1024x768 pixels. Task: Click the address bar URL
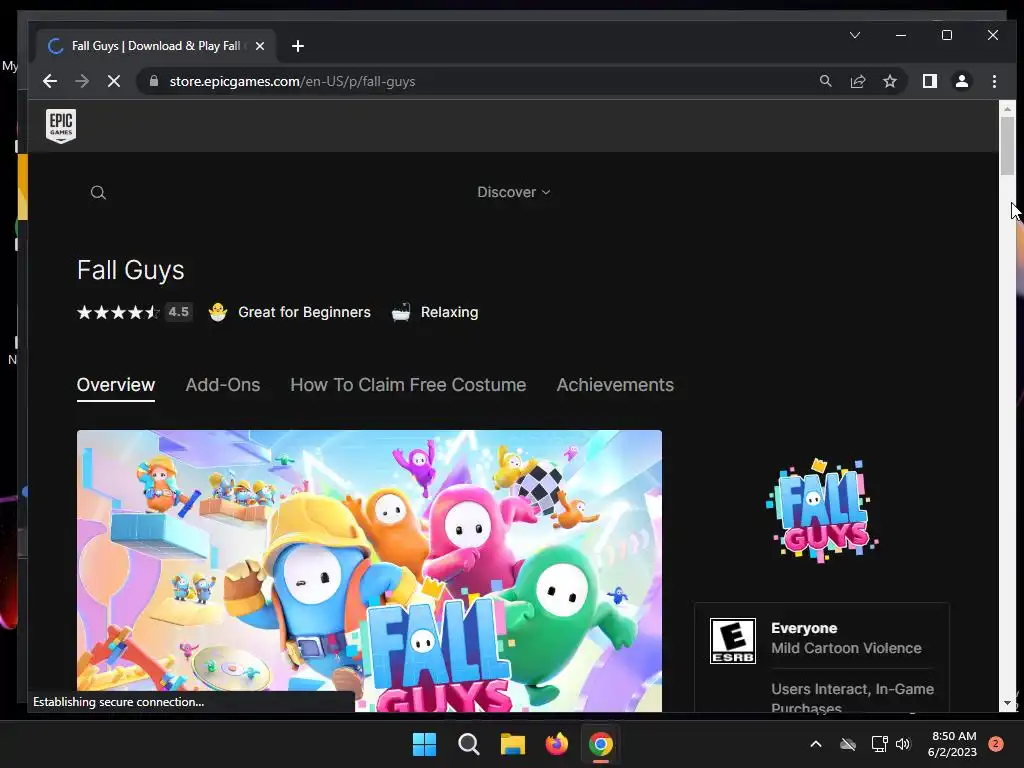292,82
